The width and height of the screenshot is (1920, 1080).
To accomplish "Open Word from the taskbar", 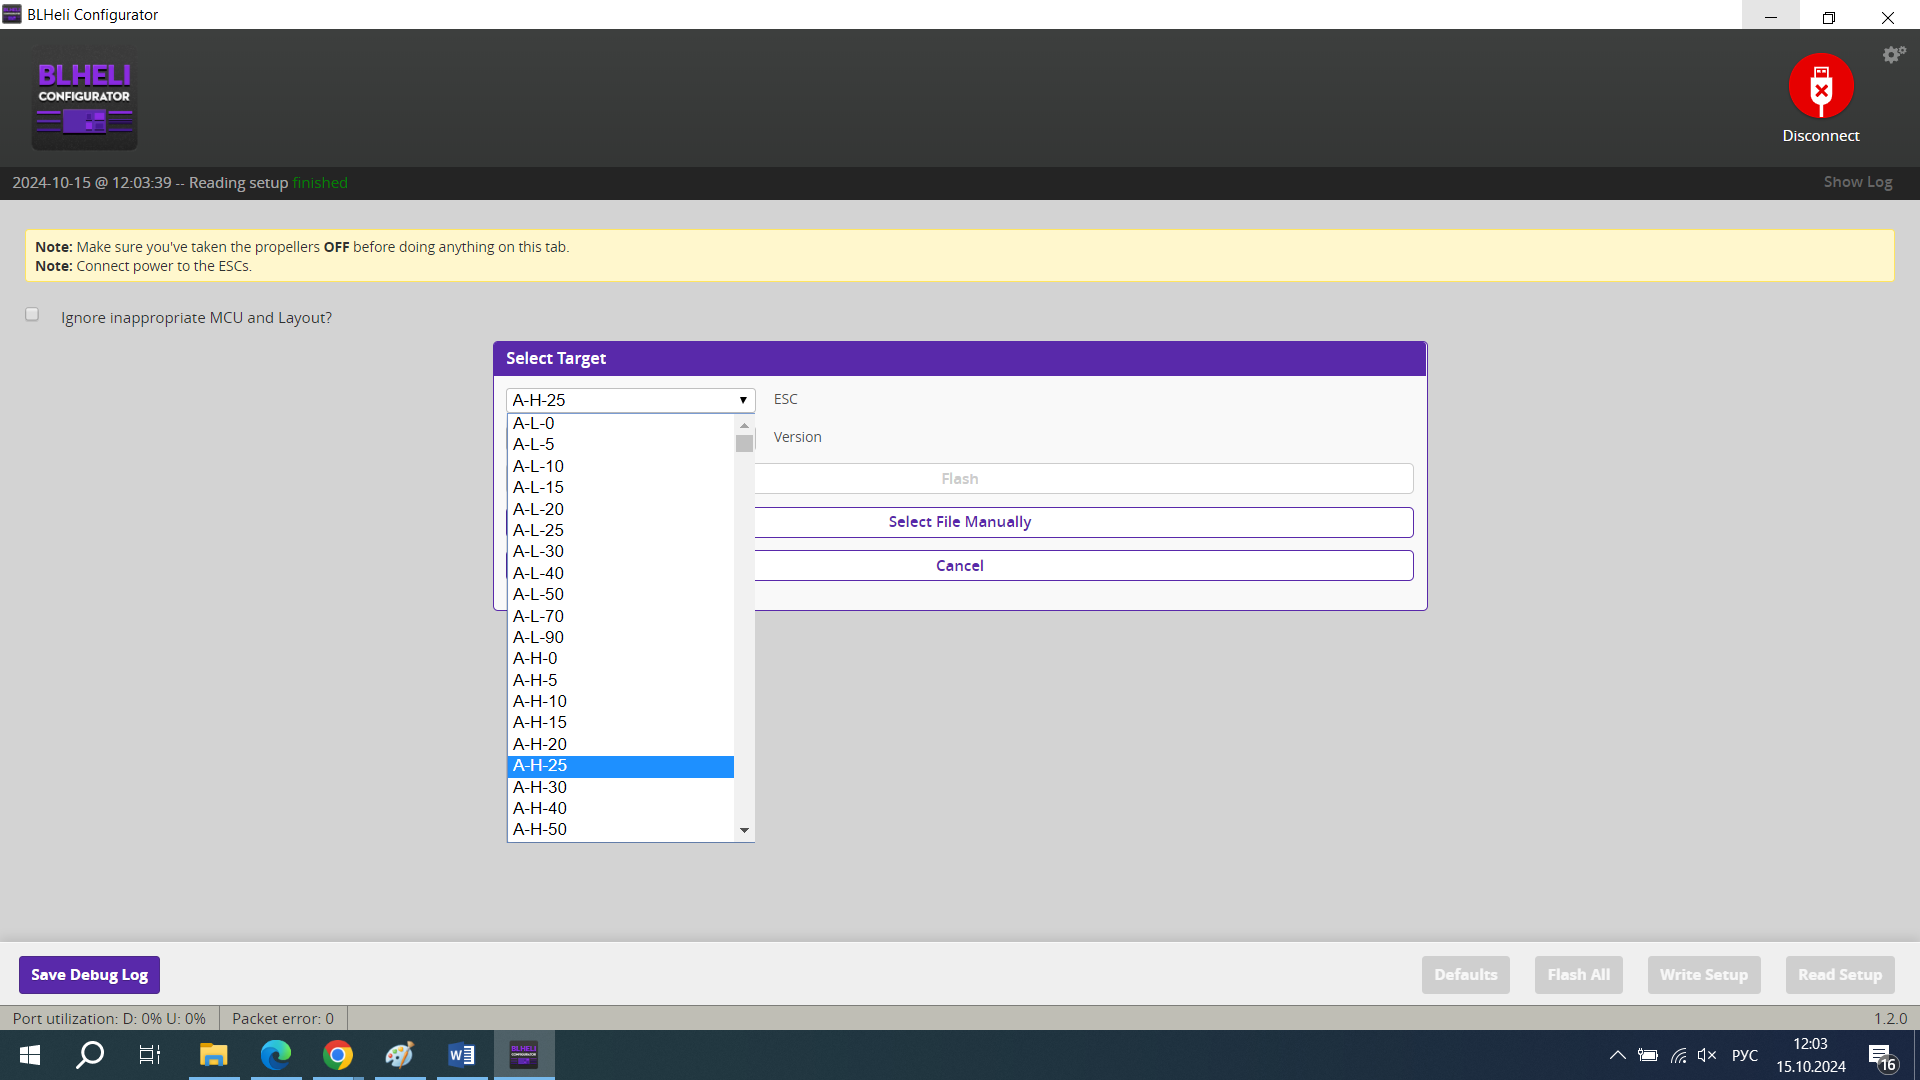I will tap(461, 1055).
